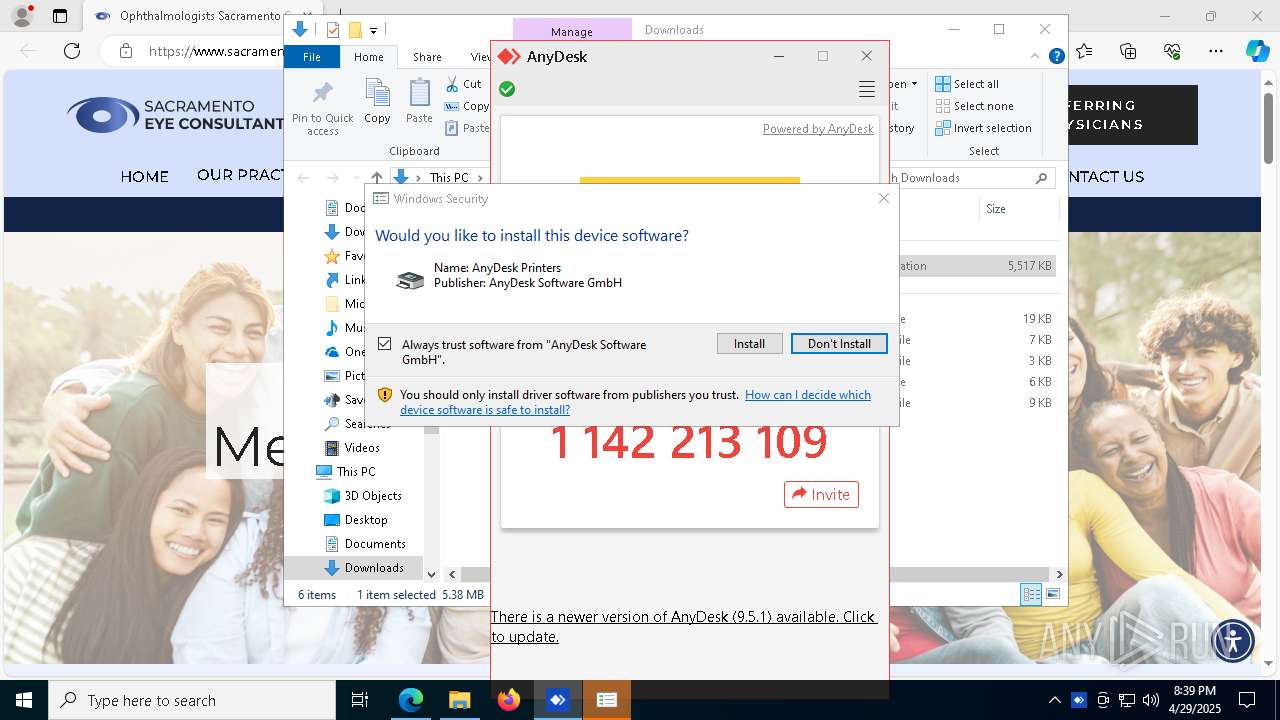Open the Manage ribbon tab

click(572, 31)
